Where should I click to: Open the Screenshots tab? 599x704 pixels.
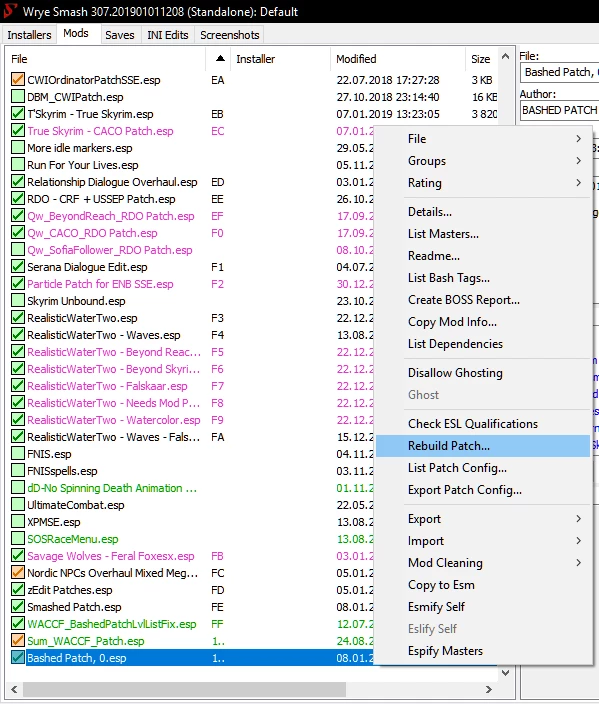click(x=229, y=35)
